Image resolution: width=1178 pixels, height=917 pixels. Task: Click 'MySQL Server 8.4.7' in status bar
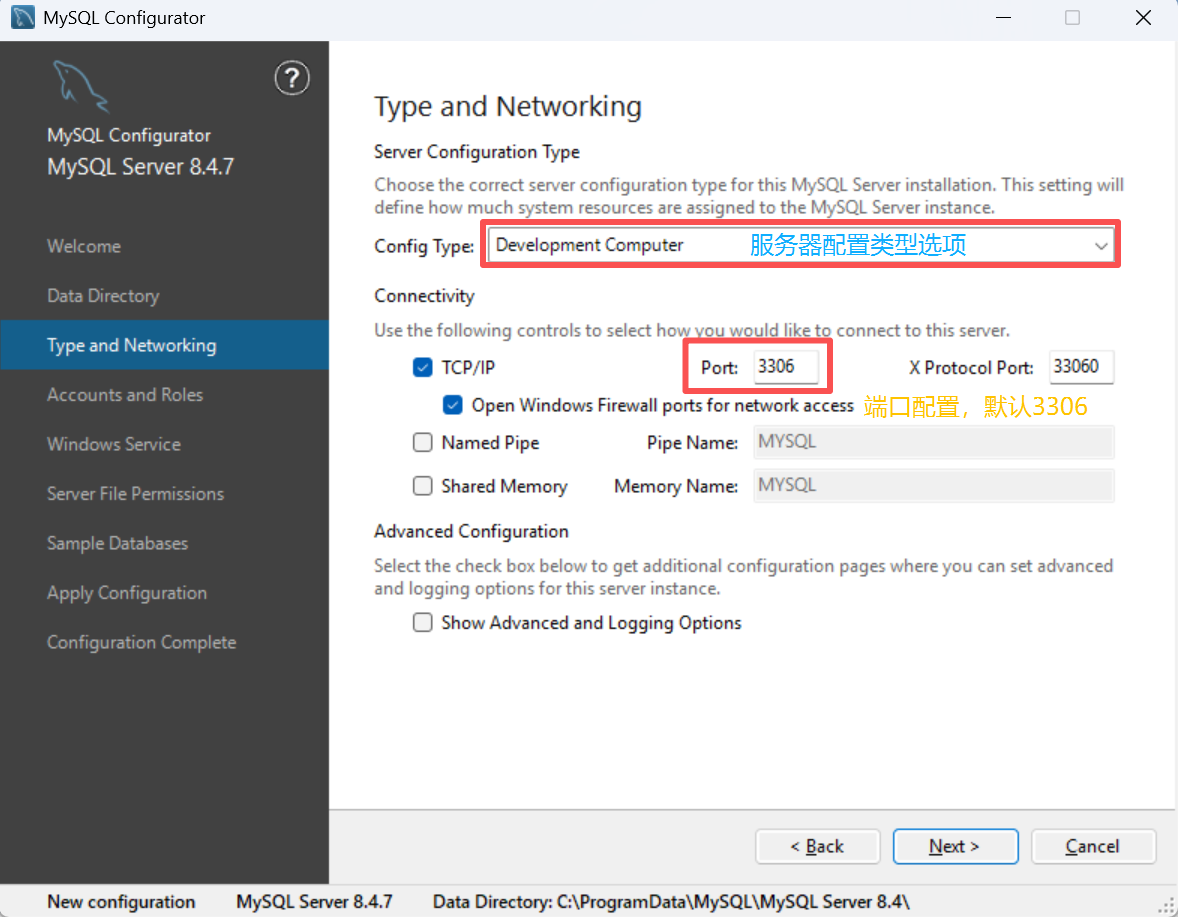pos(314,901)
